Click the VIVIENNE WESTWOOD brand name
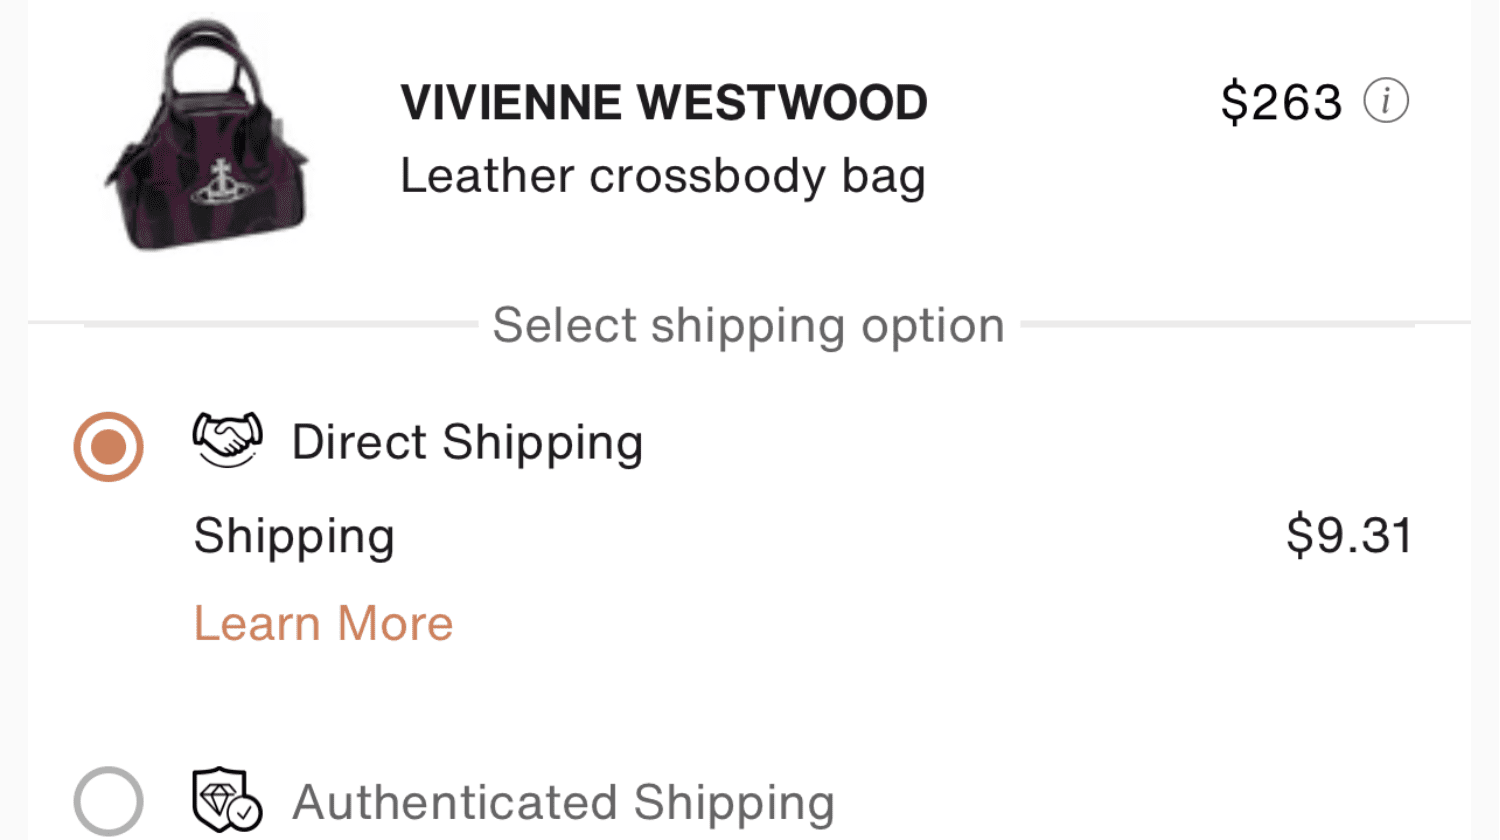 pyautogui.click(x=664, y=103)
